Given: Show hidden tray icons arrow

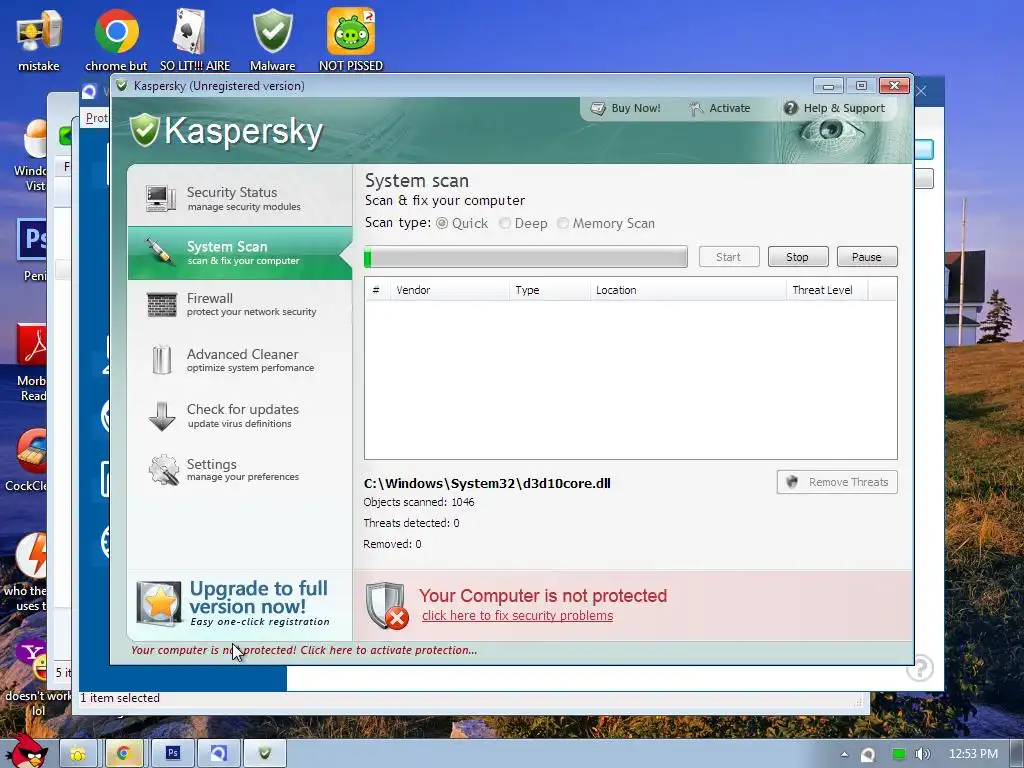Looking at the screenshot, I should coord(844,754).
